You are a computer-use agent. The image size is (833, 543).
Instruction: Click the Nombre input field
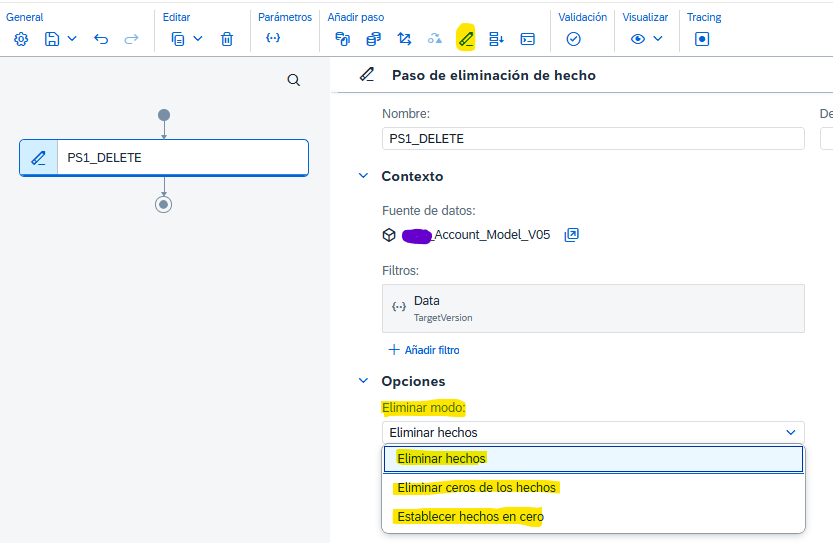point(593,139)
